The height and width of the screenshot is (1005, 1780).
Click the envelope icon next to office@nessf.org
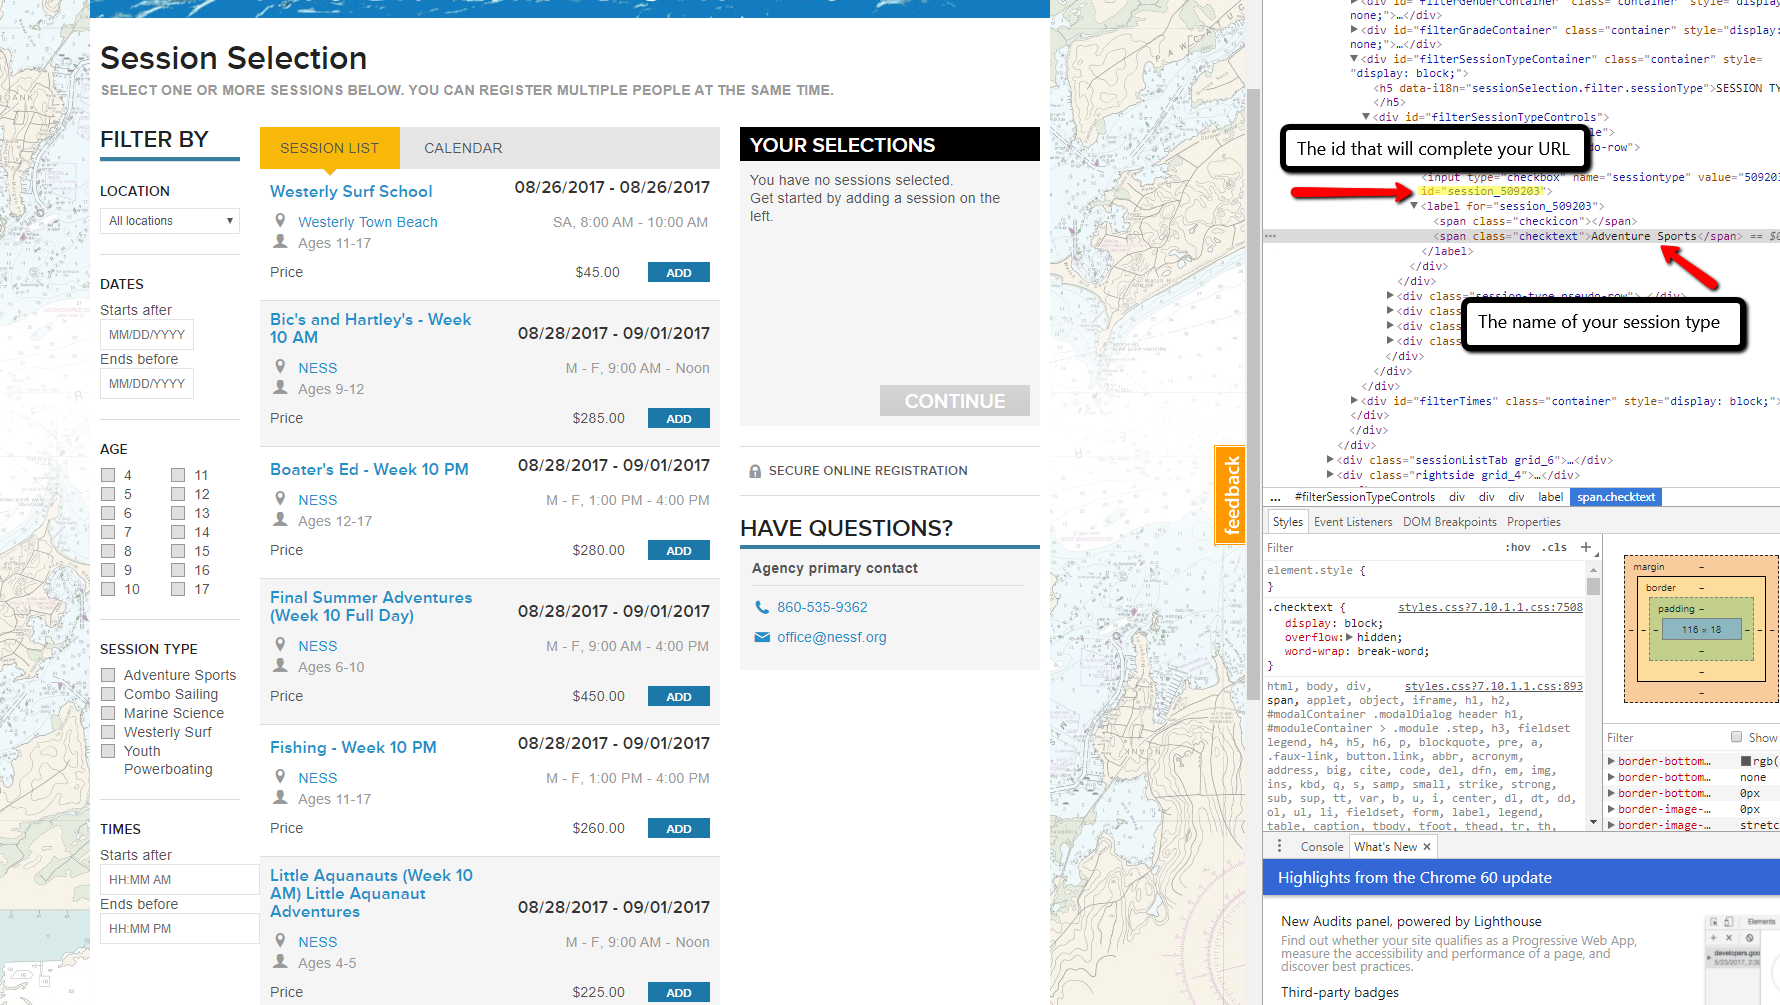[x=762, y=637]
